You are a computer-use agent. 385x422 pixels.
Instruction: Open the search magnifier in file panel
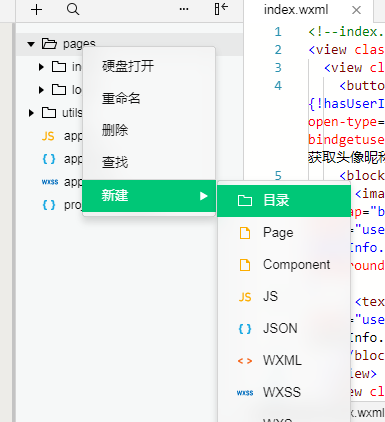point(73,9)
